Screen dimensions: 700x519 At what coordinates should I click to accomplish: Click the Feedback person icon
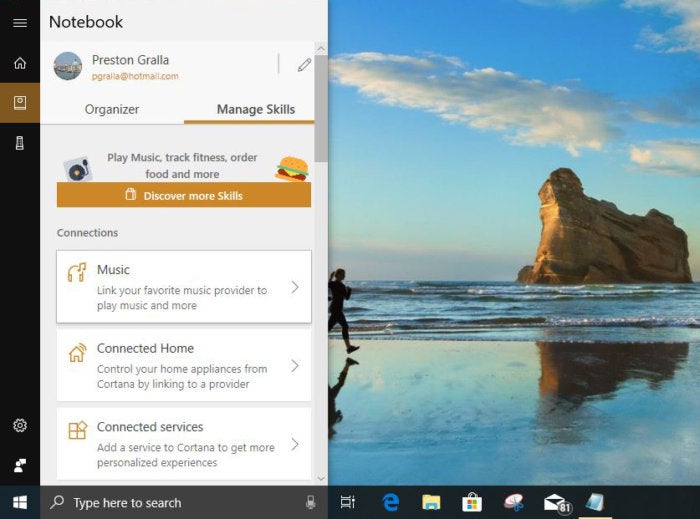[20, 465]
